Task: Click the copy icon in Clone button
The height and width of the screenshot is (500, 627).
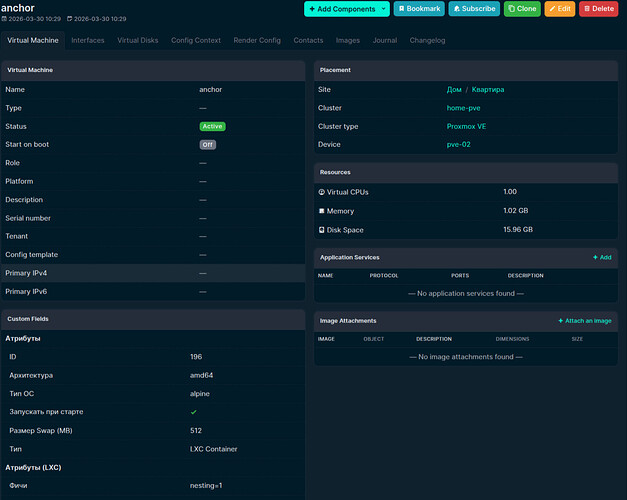Action: (511, 9)
